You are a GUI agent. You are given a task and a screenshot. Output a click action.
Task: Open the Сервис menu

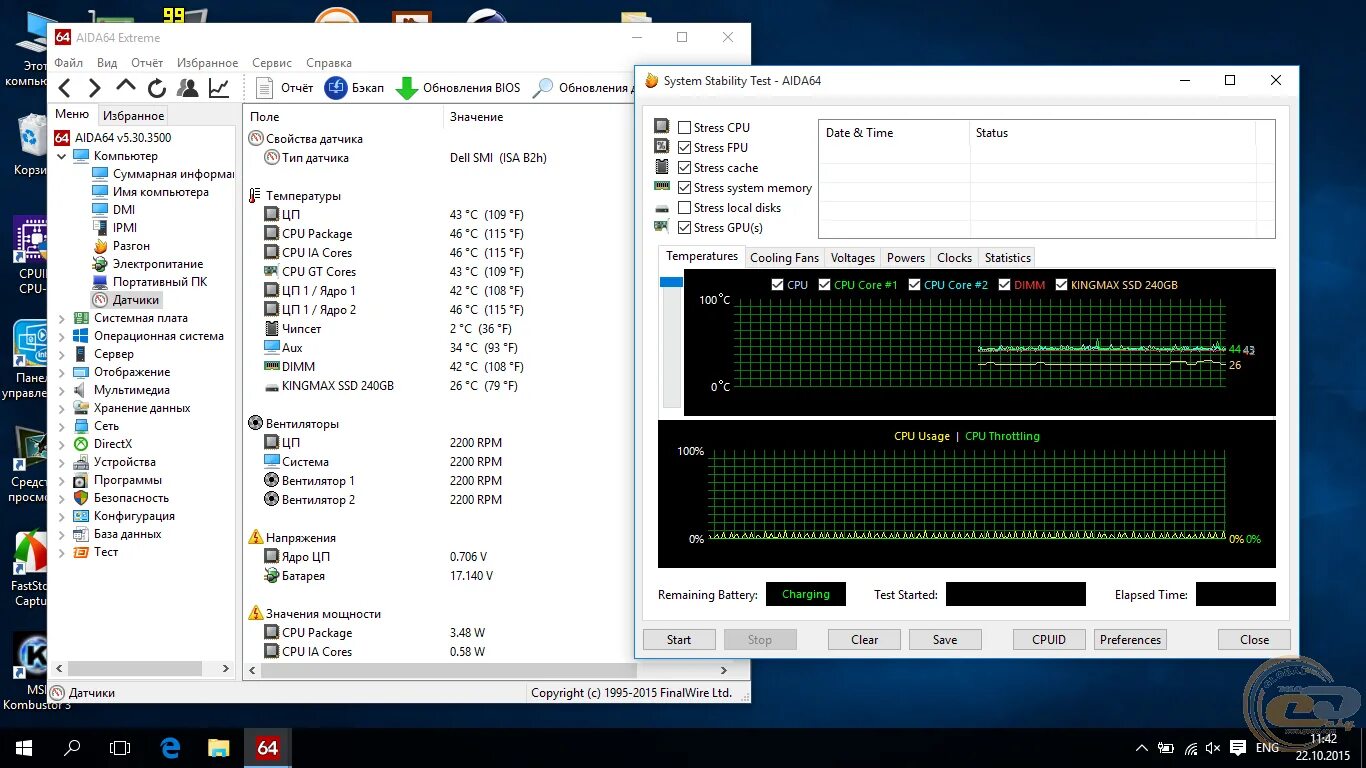[x=272, y=63]
